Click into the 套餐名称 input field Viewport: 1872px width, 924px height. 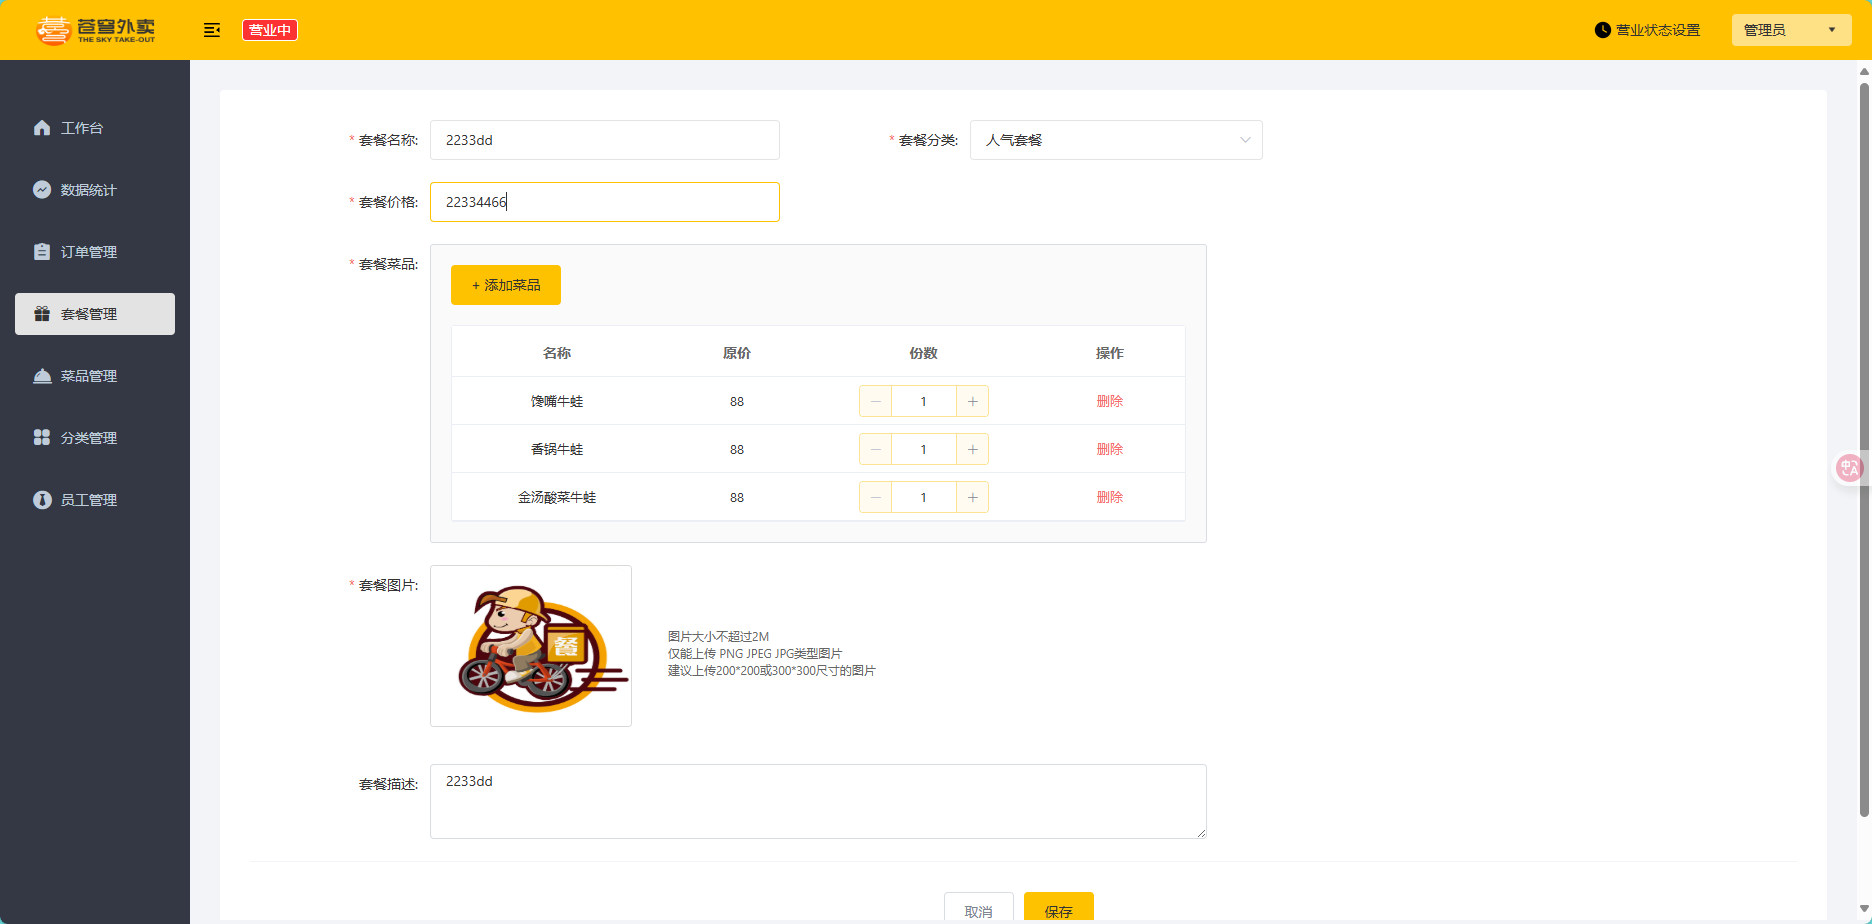point(604,140)
